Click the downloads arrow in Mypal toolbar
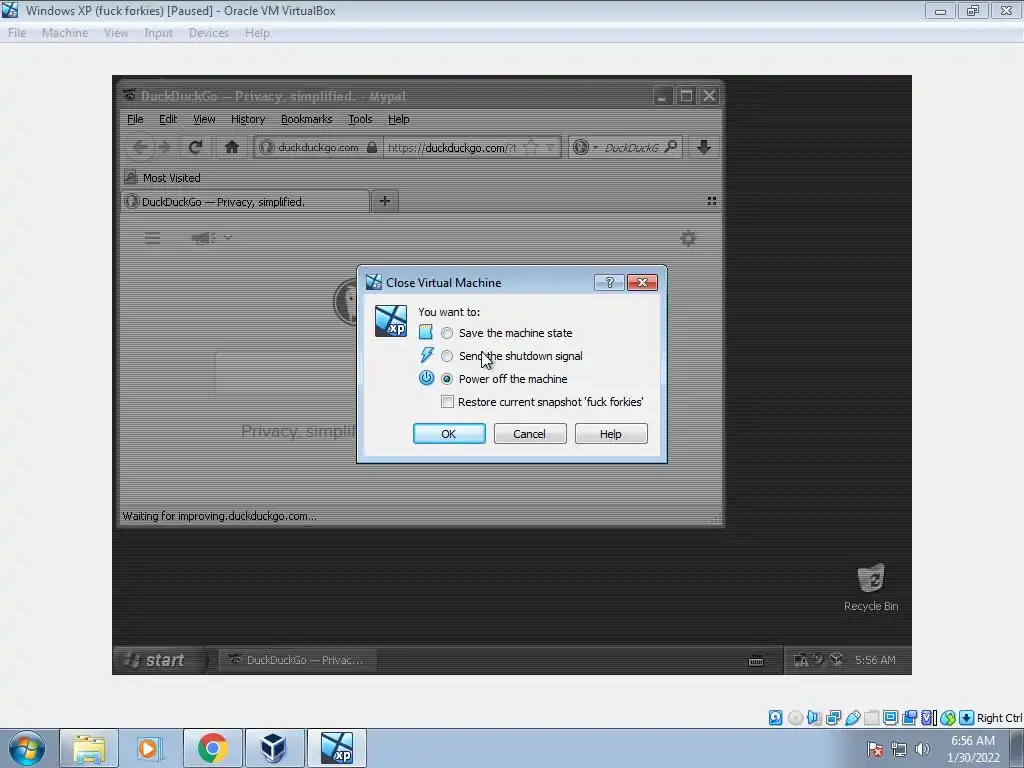 tap(703, 147)
